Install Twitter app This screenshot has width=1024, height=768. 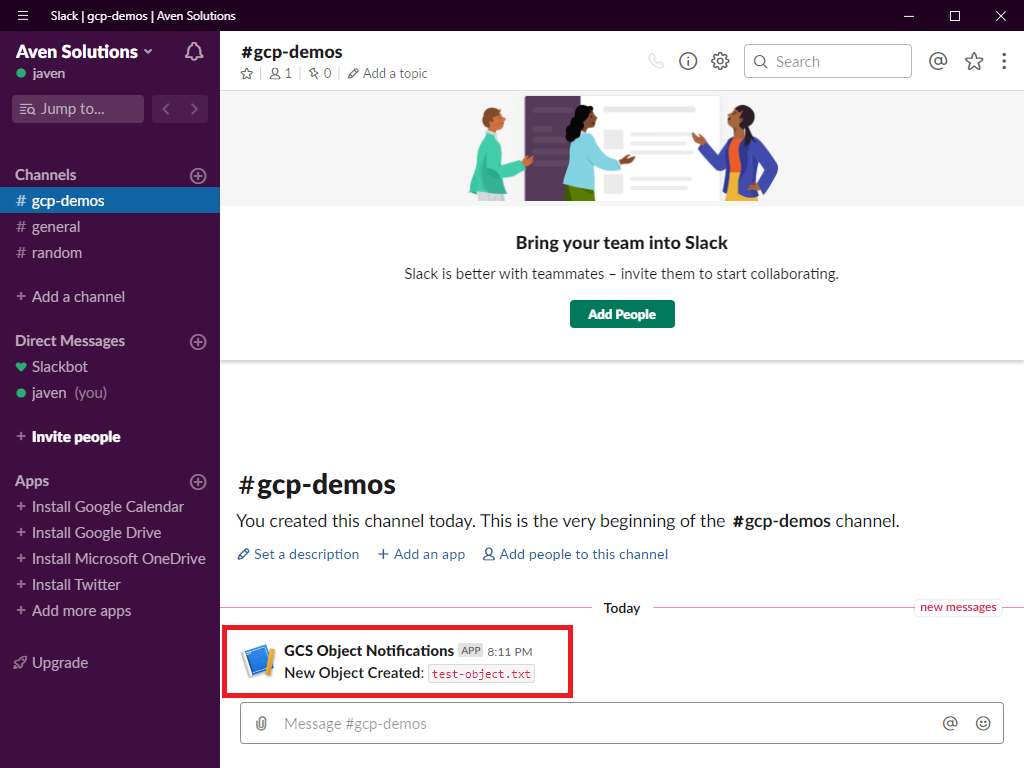pos(69,585)
